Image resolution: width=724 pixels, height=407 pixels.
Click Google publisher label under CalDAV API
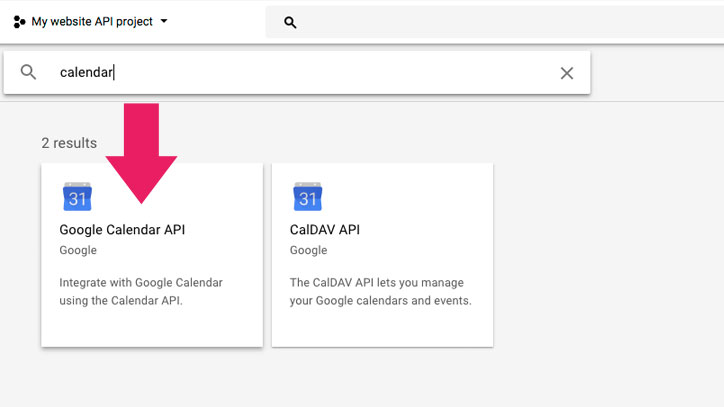click(308, 250)
